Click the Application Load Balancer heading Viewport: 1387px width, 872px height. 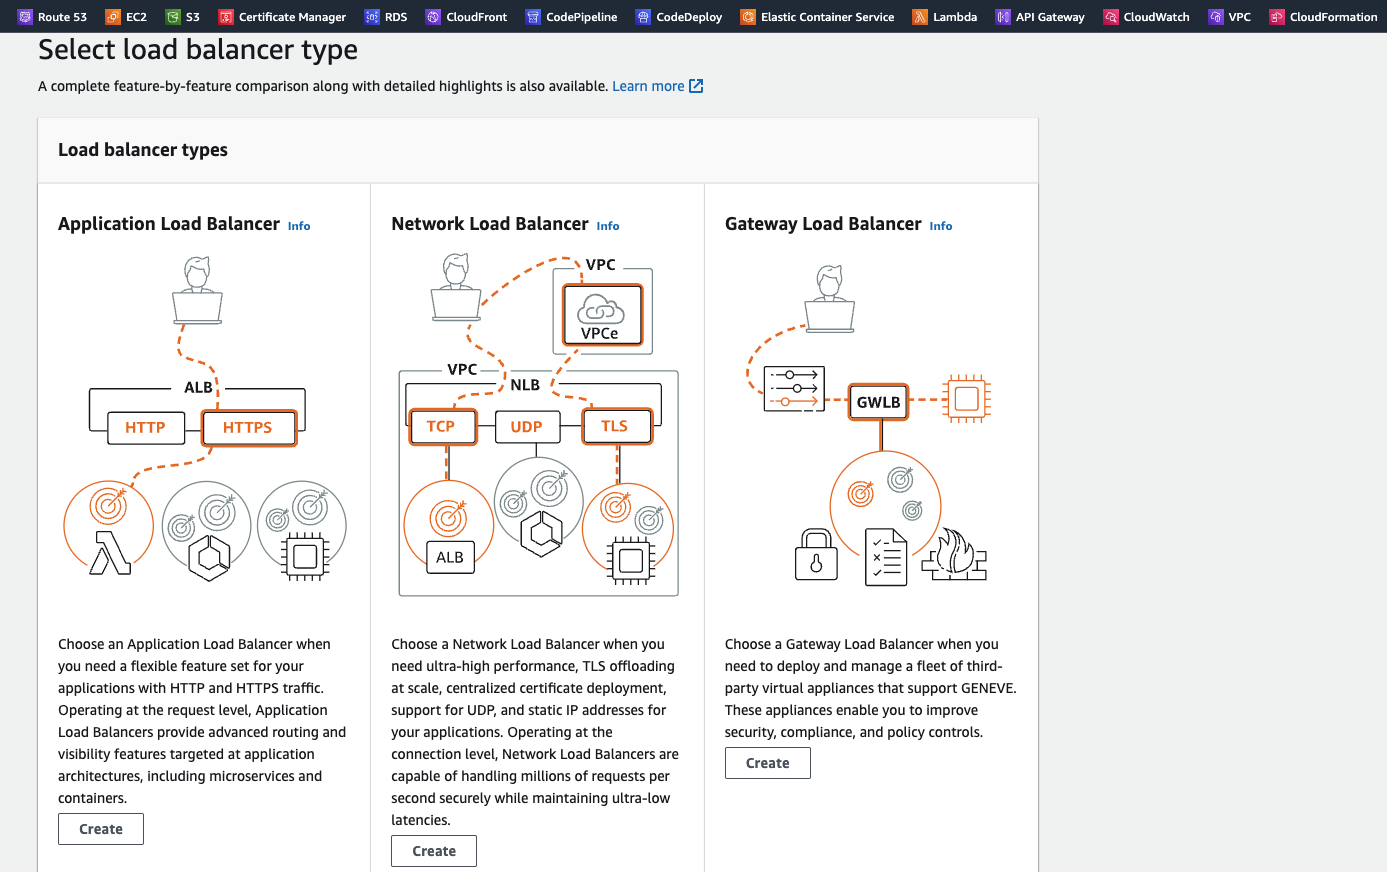[x=169, y=224]
